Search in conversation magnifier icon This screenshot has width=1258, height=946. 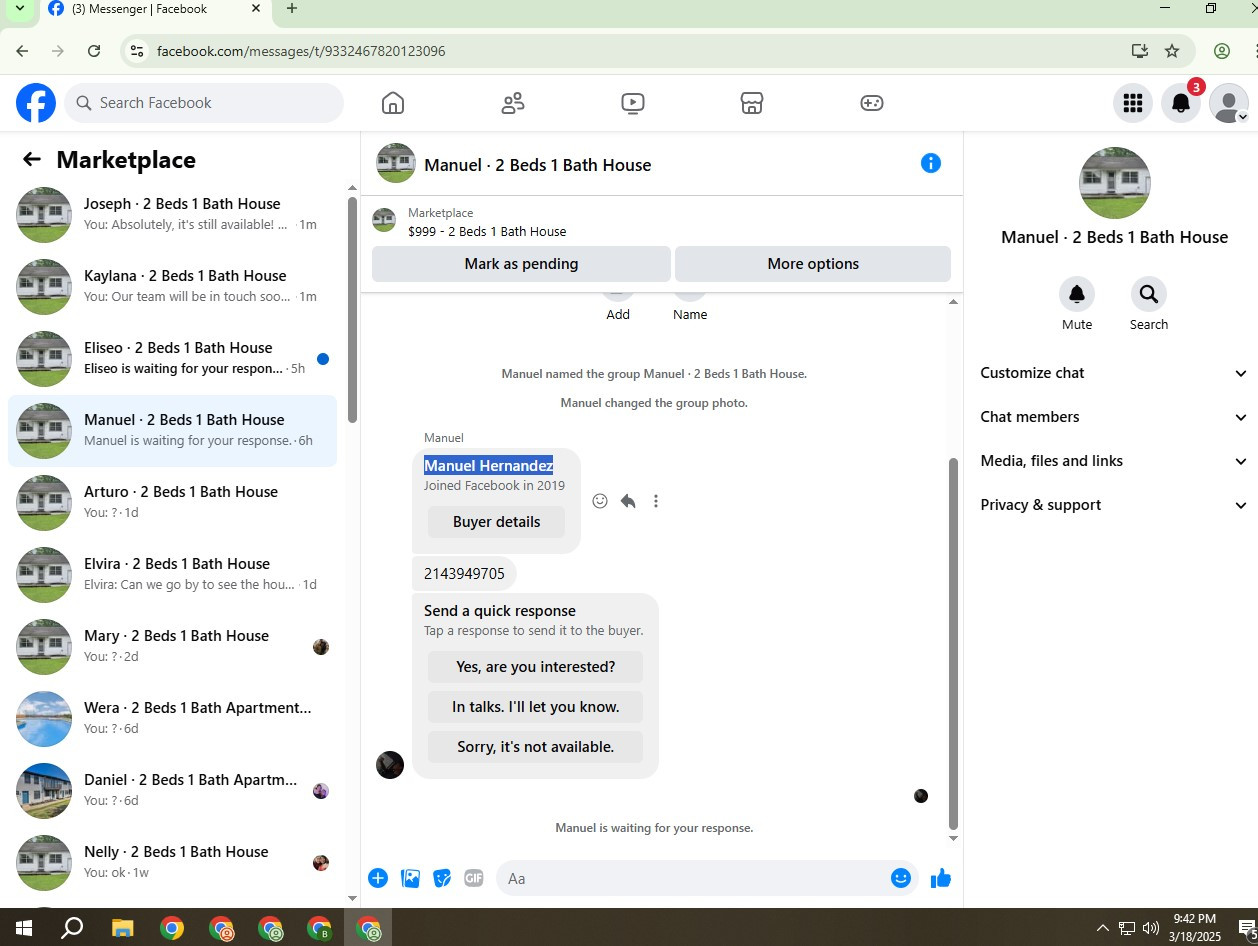point(1149,294)
